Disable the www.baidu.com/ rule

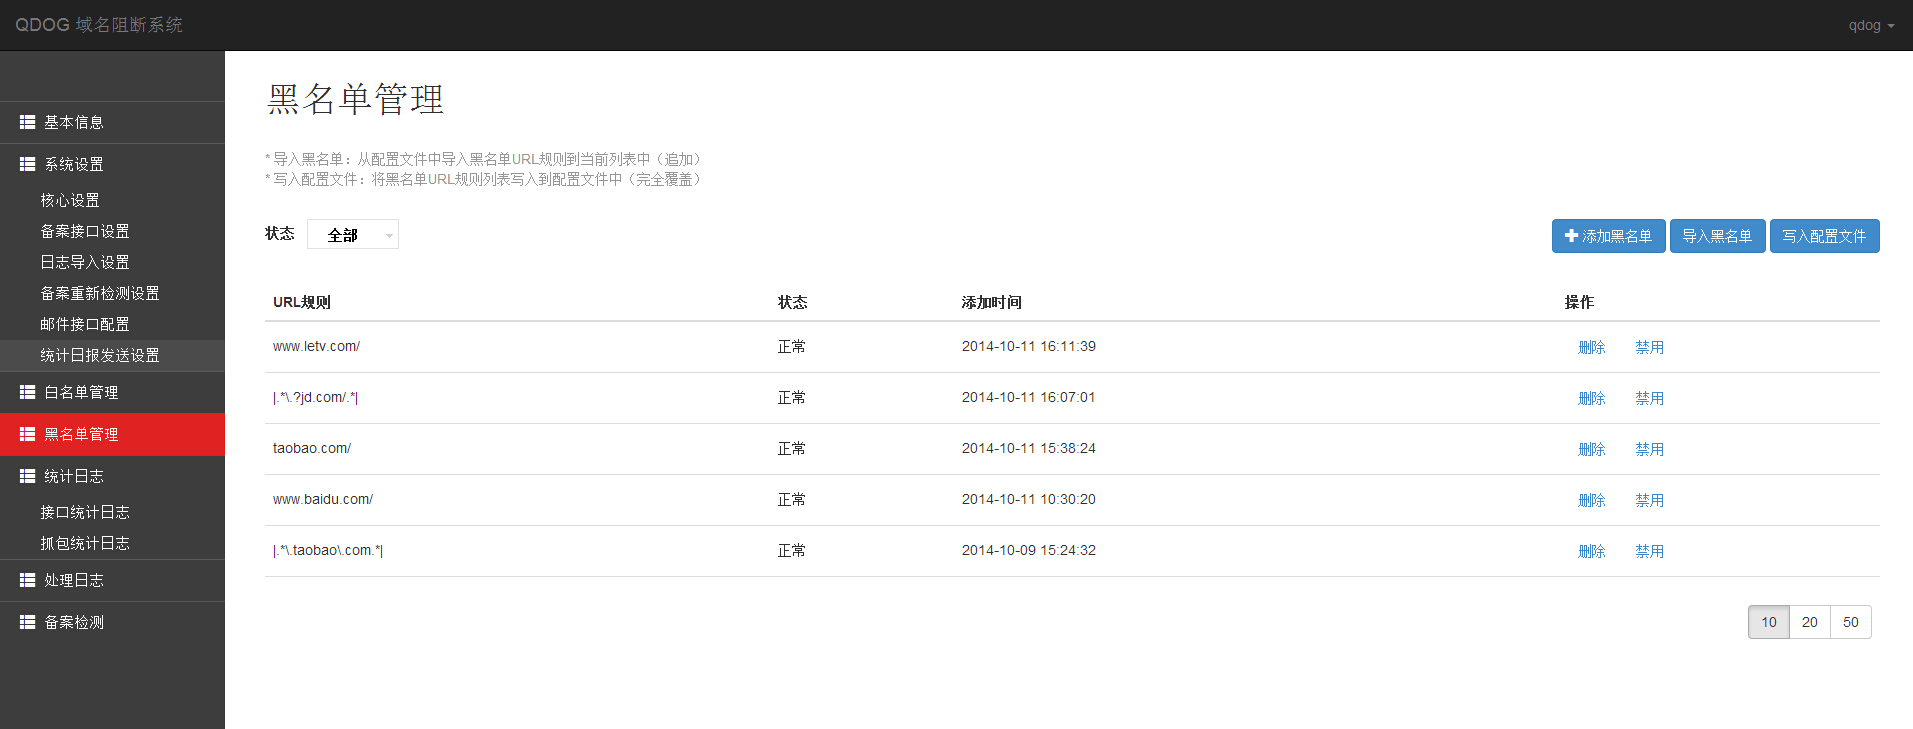[x=1649, y=500]
